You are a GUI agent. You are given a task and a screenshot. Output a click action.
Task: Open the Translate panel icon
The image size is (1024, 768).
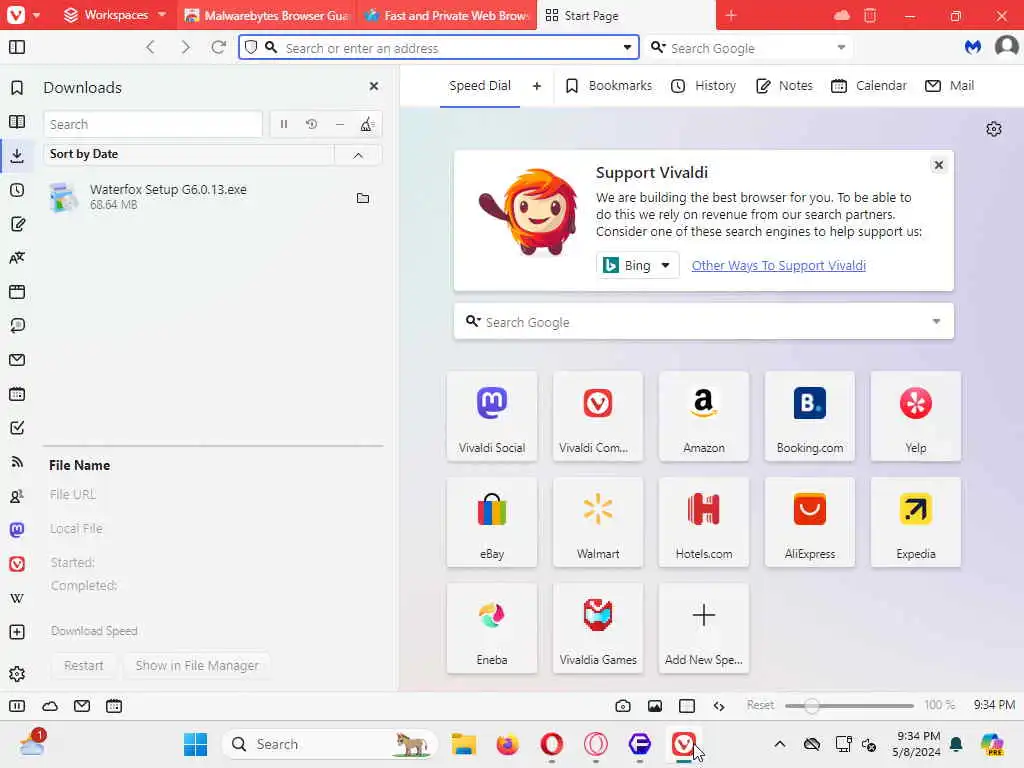[17, 258]
